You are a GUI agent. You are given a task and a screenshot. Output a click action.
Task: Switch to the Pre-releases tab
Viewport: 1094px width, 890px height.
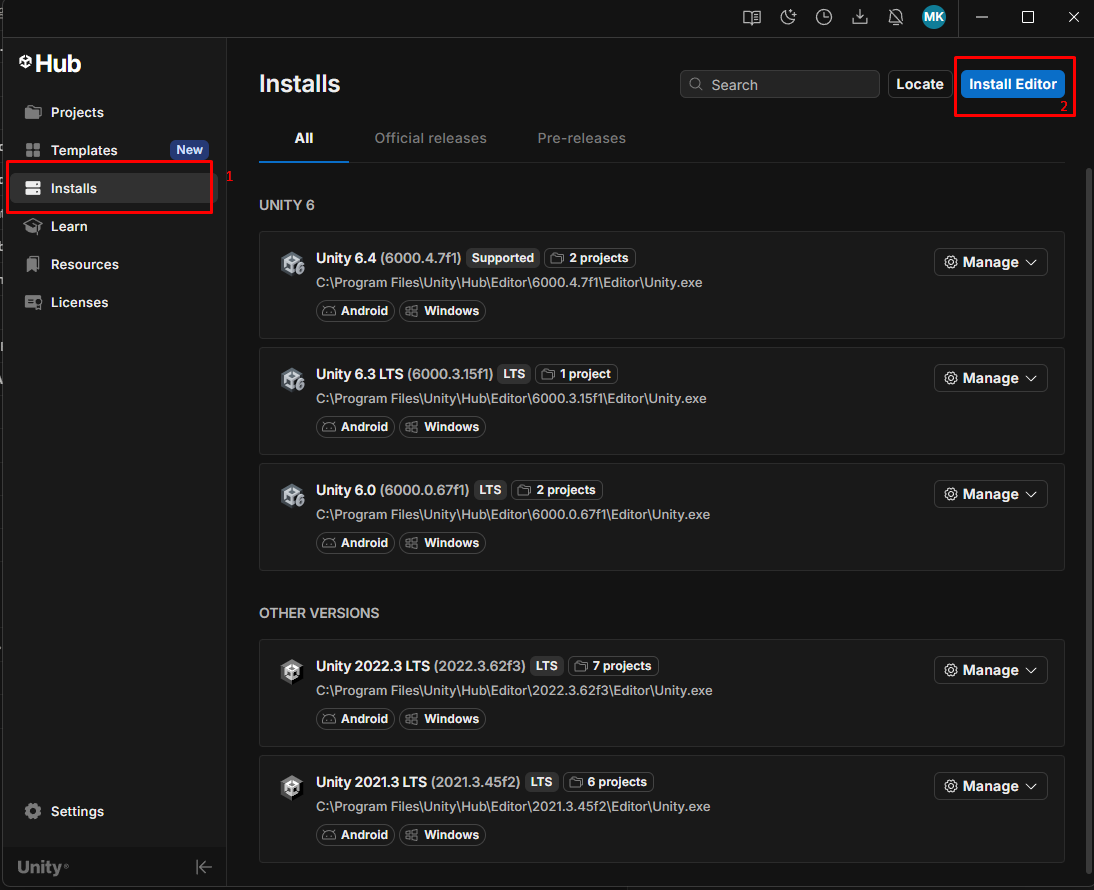(581, 138)
